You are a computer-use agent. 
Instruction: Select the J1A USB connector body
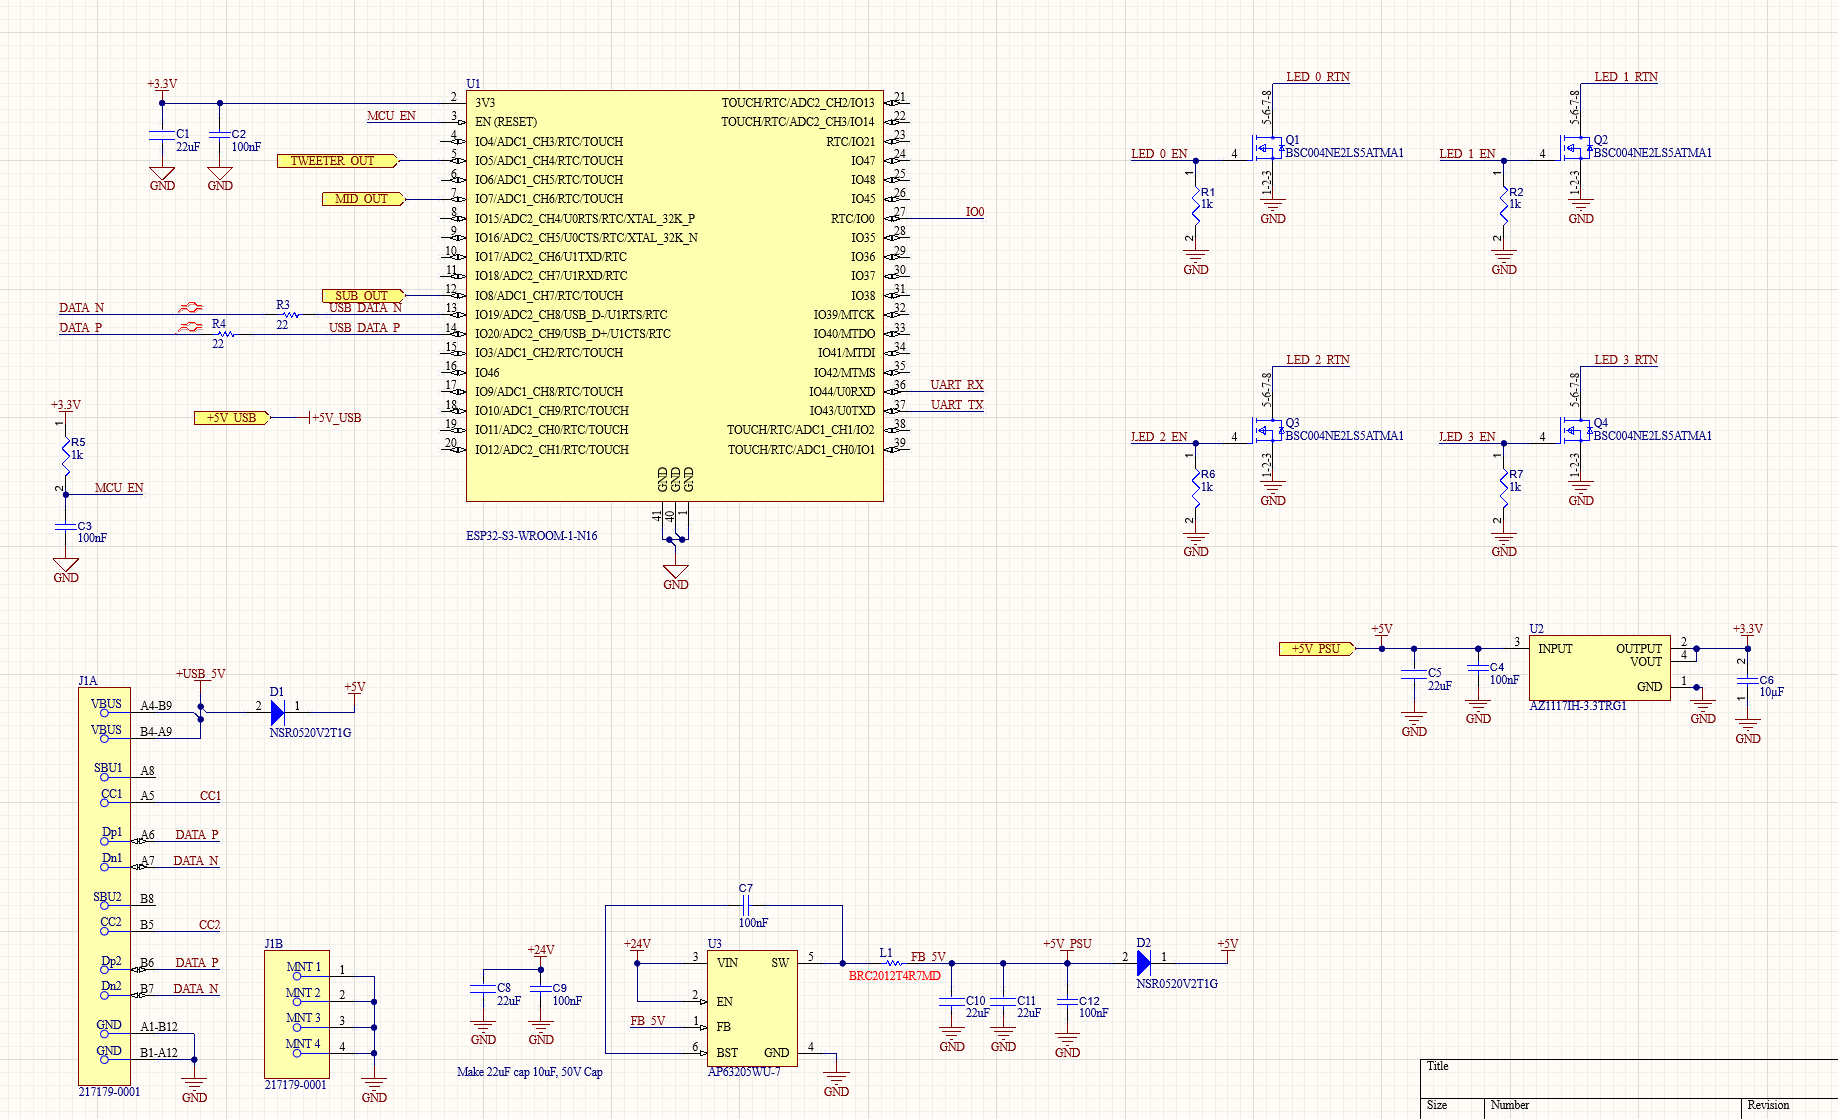104,887
